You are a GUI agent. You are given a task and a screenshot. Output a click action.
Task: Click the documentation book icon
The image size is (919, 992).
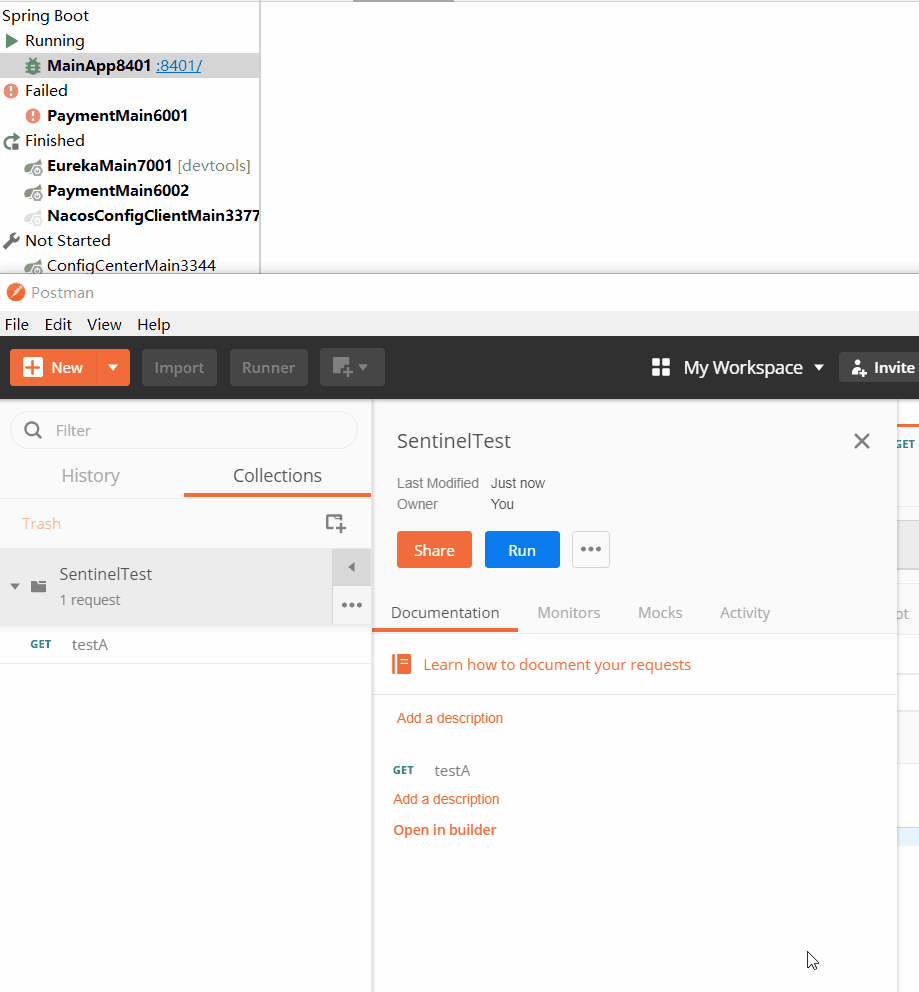[402, 664]
